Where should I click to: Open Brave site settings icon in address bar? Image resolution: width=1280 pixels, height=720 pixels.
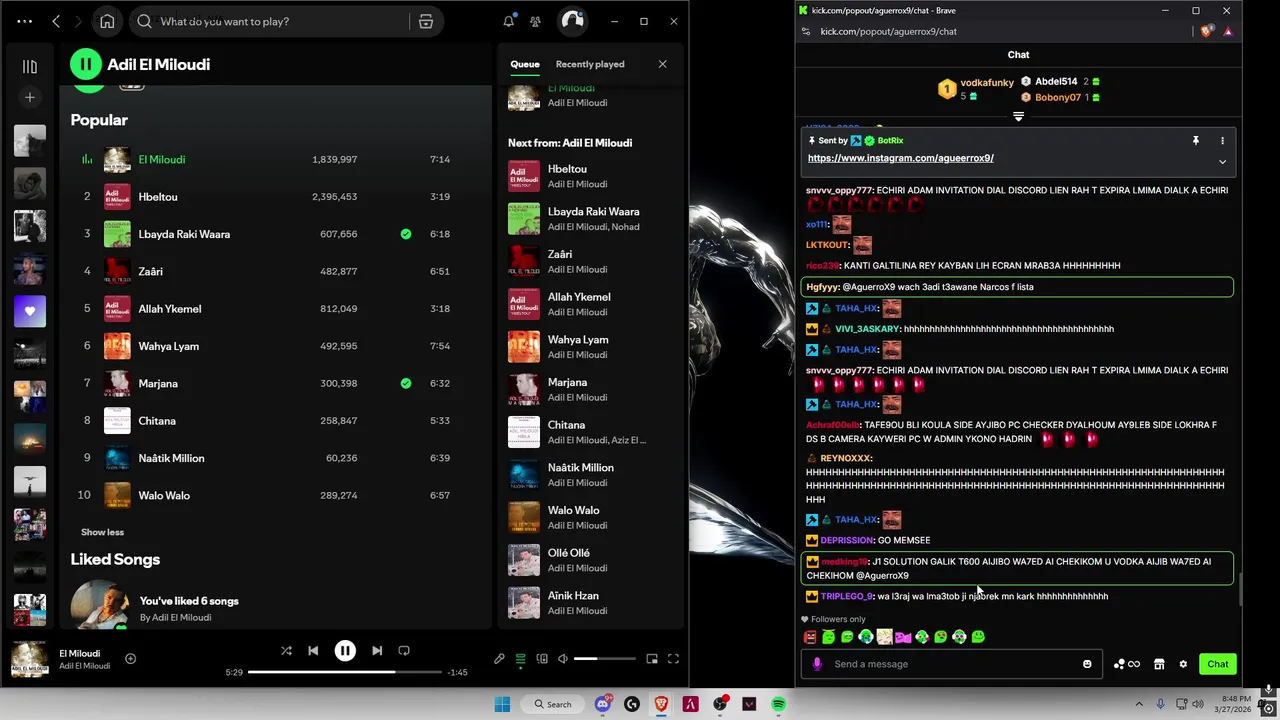tap(806, 31)
